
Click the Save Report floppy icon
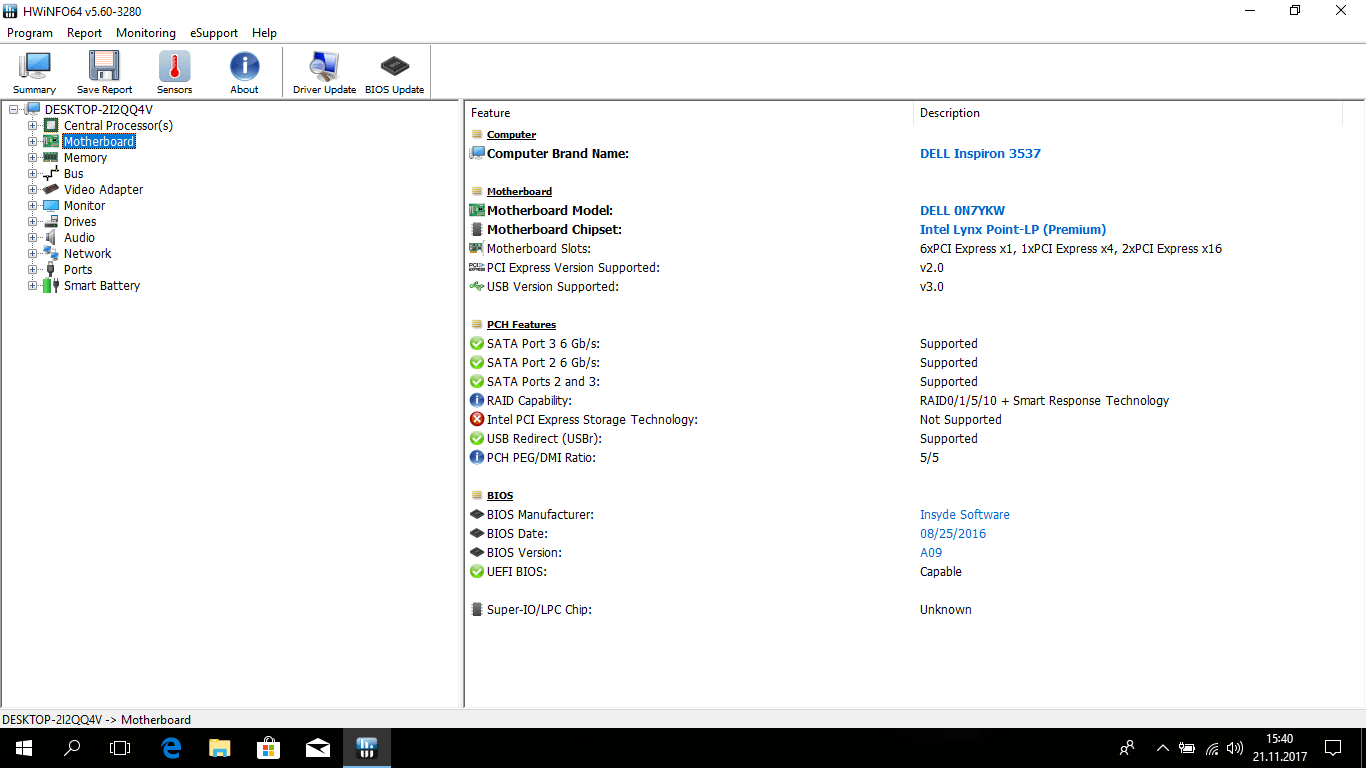click(x=104, y=66)
